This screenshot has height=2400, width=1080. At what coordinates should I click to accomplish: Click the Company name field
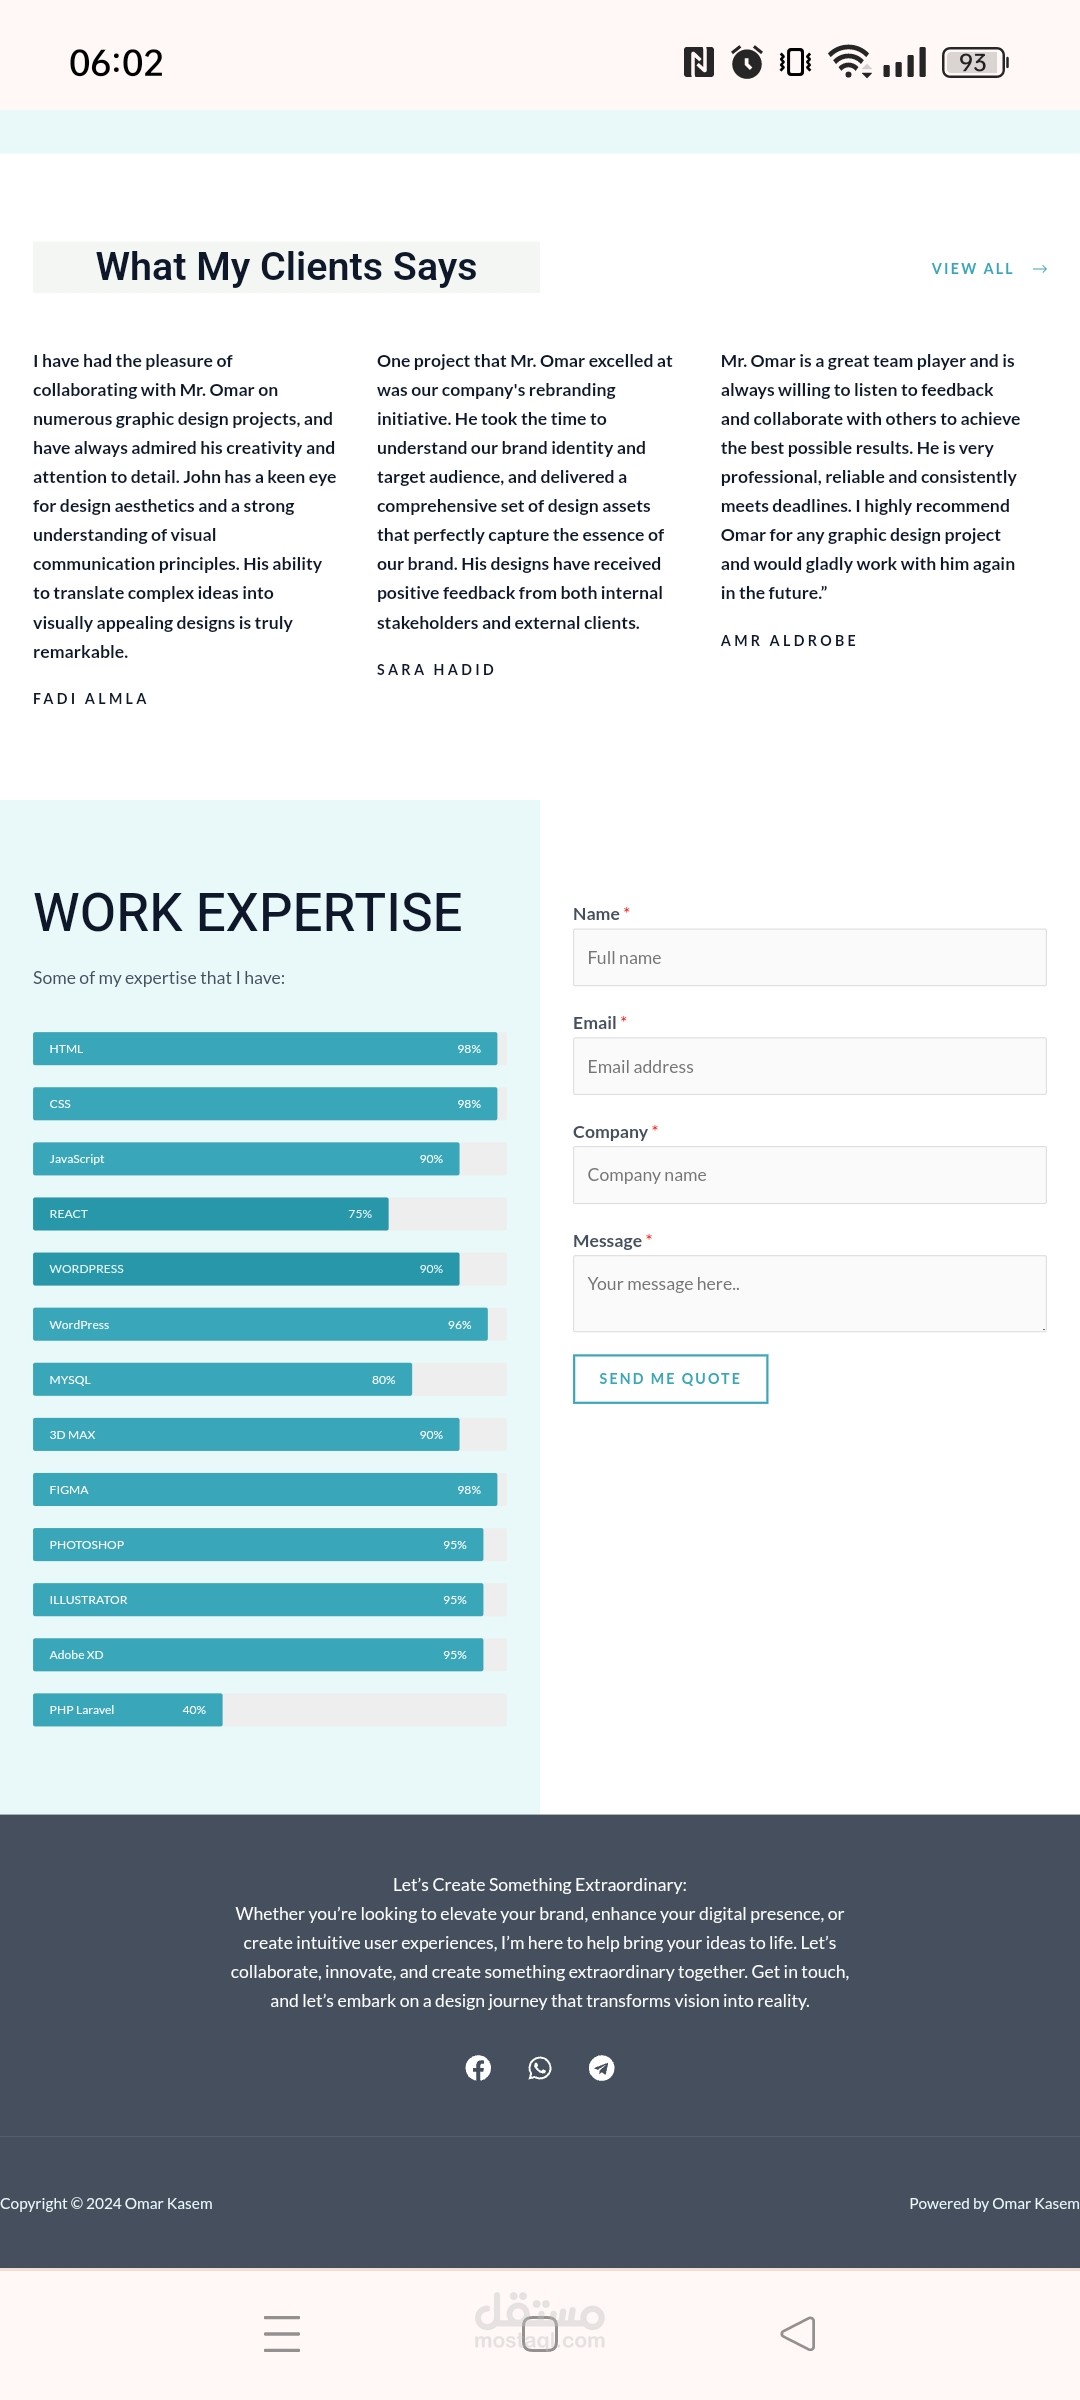click(809, 1175)
